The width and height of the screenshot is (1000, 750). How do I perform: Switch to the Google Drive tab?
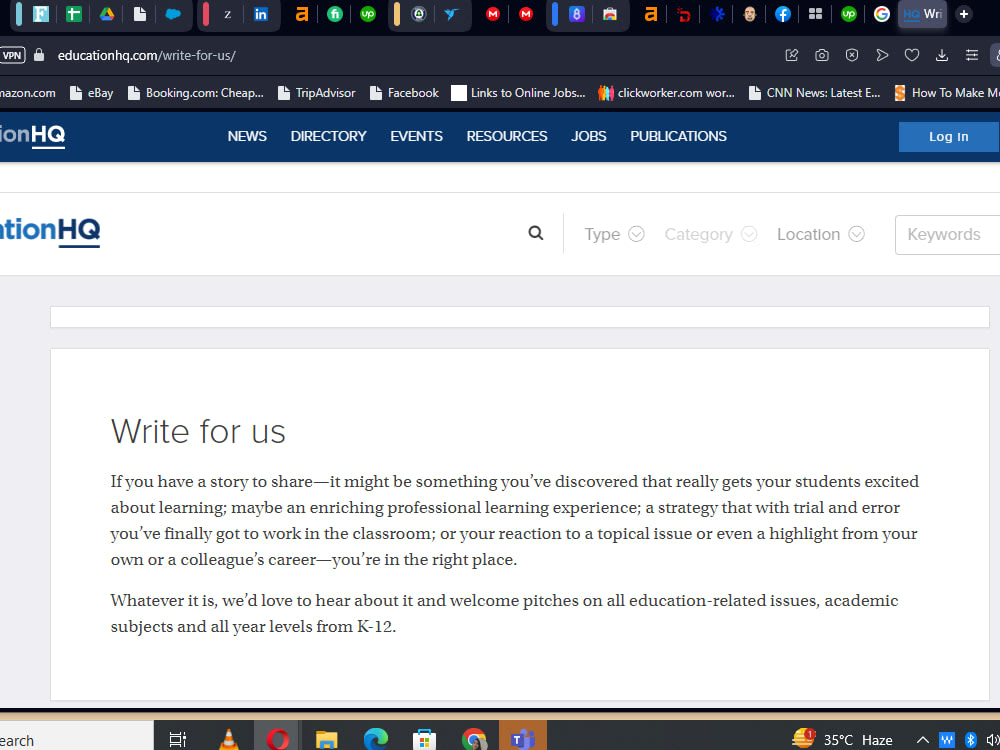click(107, 14)
